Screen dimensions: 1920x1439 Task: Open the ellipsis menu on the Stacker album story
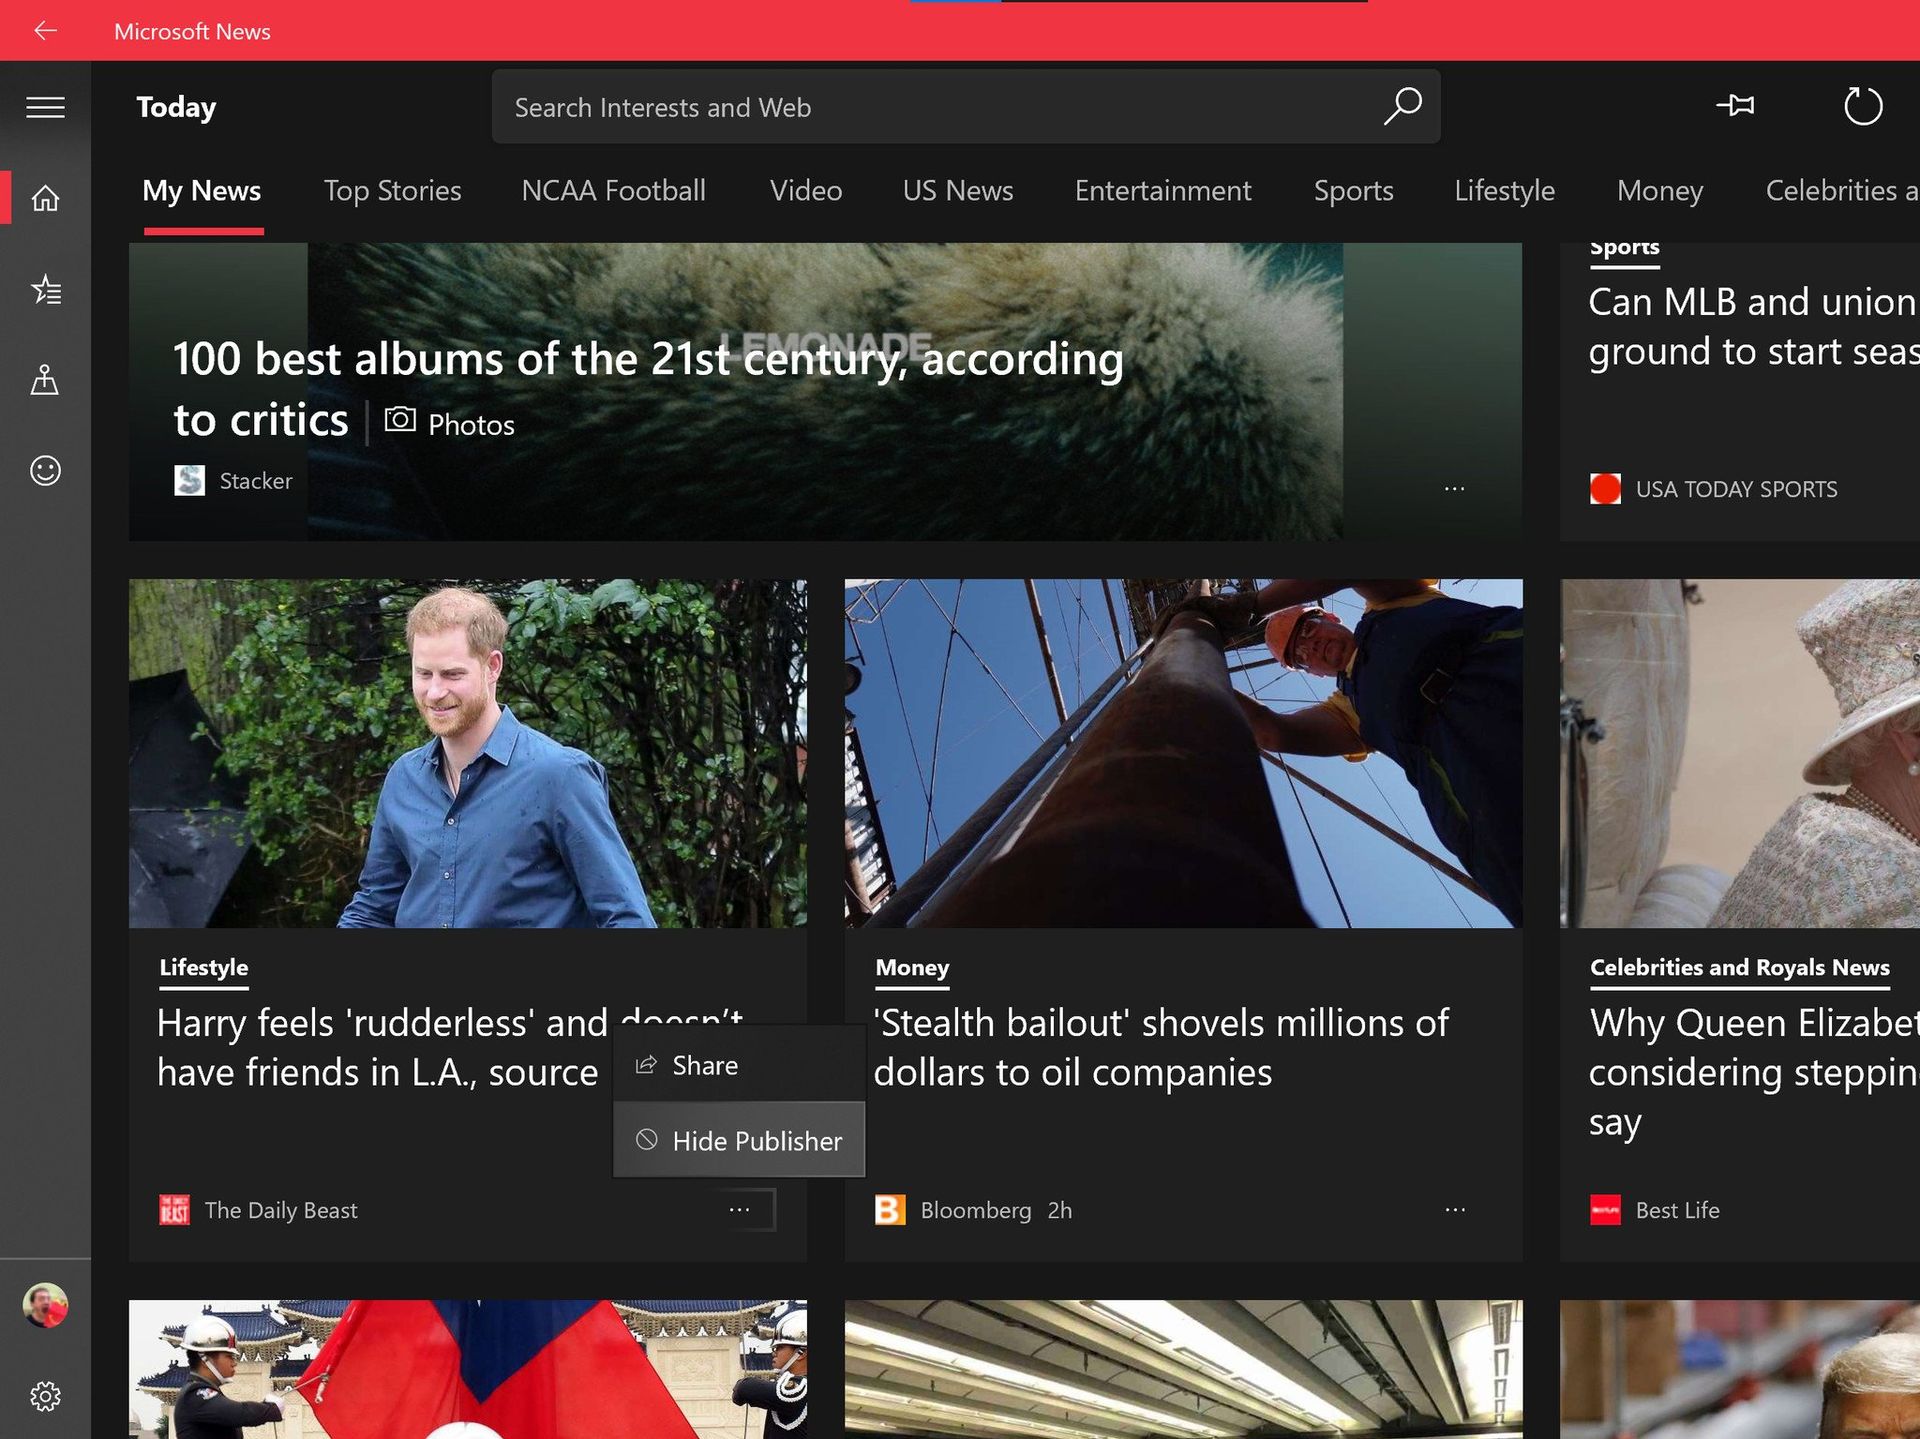pos(1454,487)
